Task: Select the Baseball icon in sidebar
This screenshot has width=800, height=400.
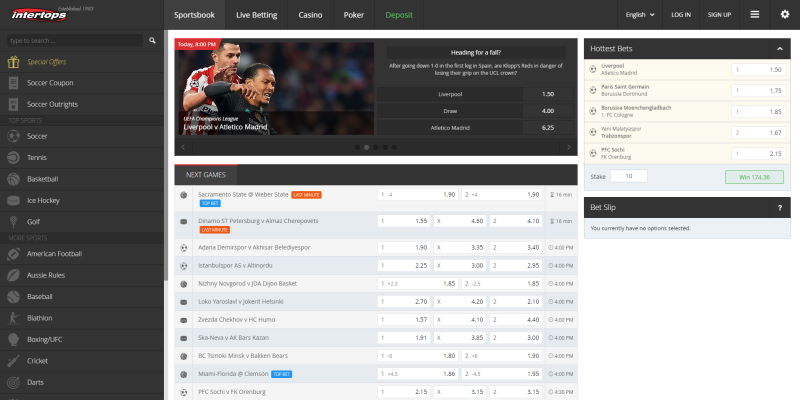Action: click(x=13, y=296)
